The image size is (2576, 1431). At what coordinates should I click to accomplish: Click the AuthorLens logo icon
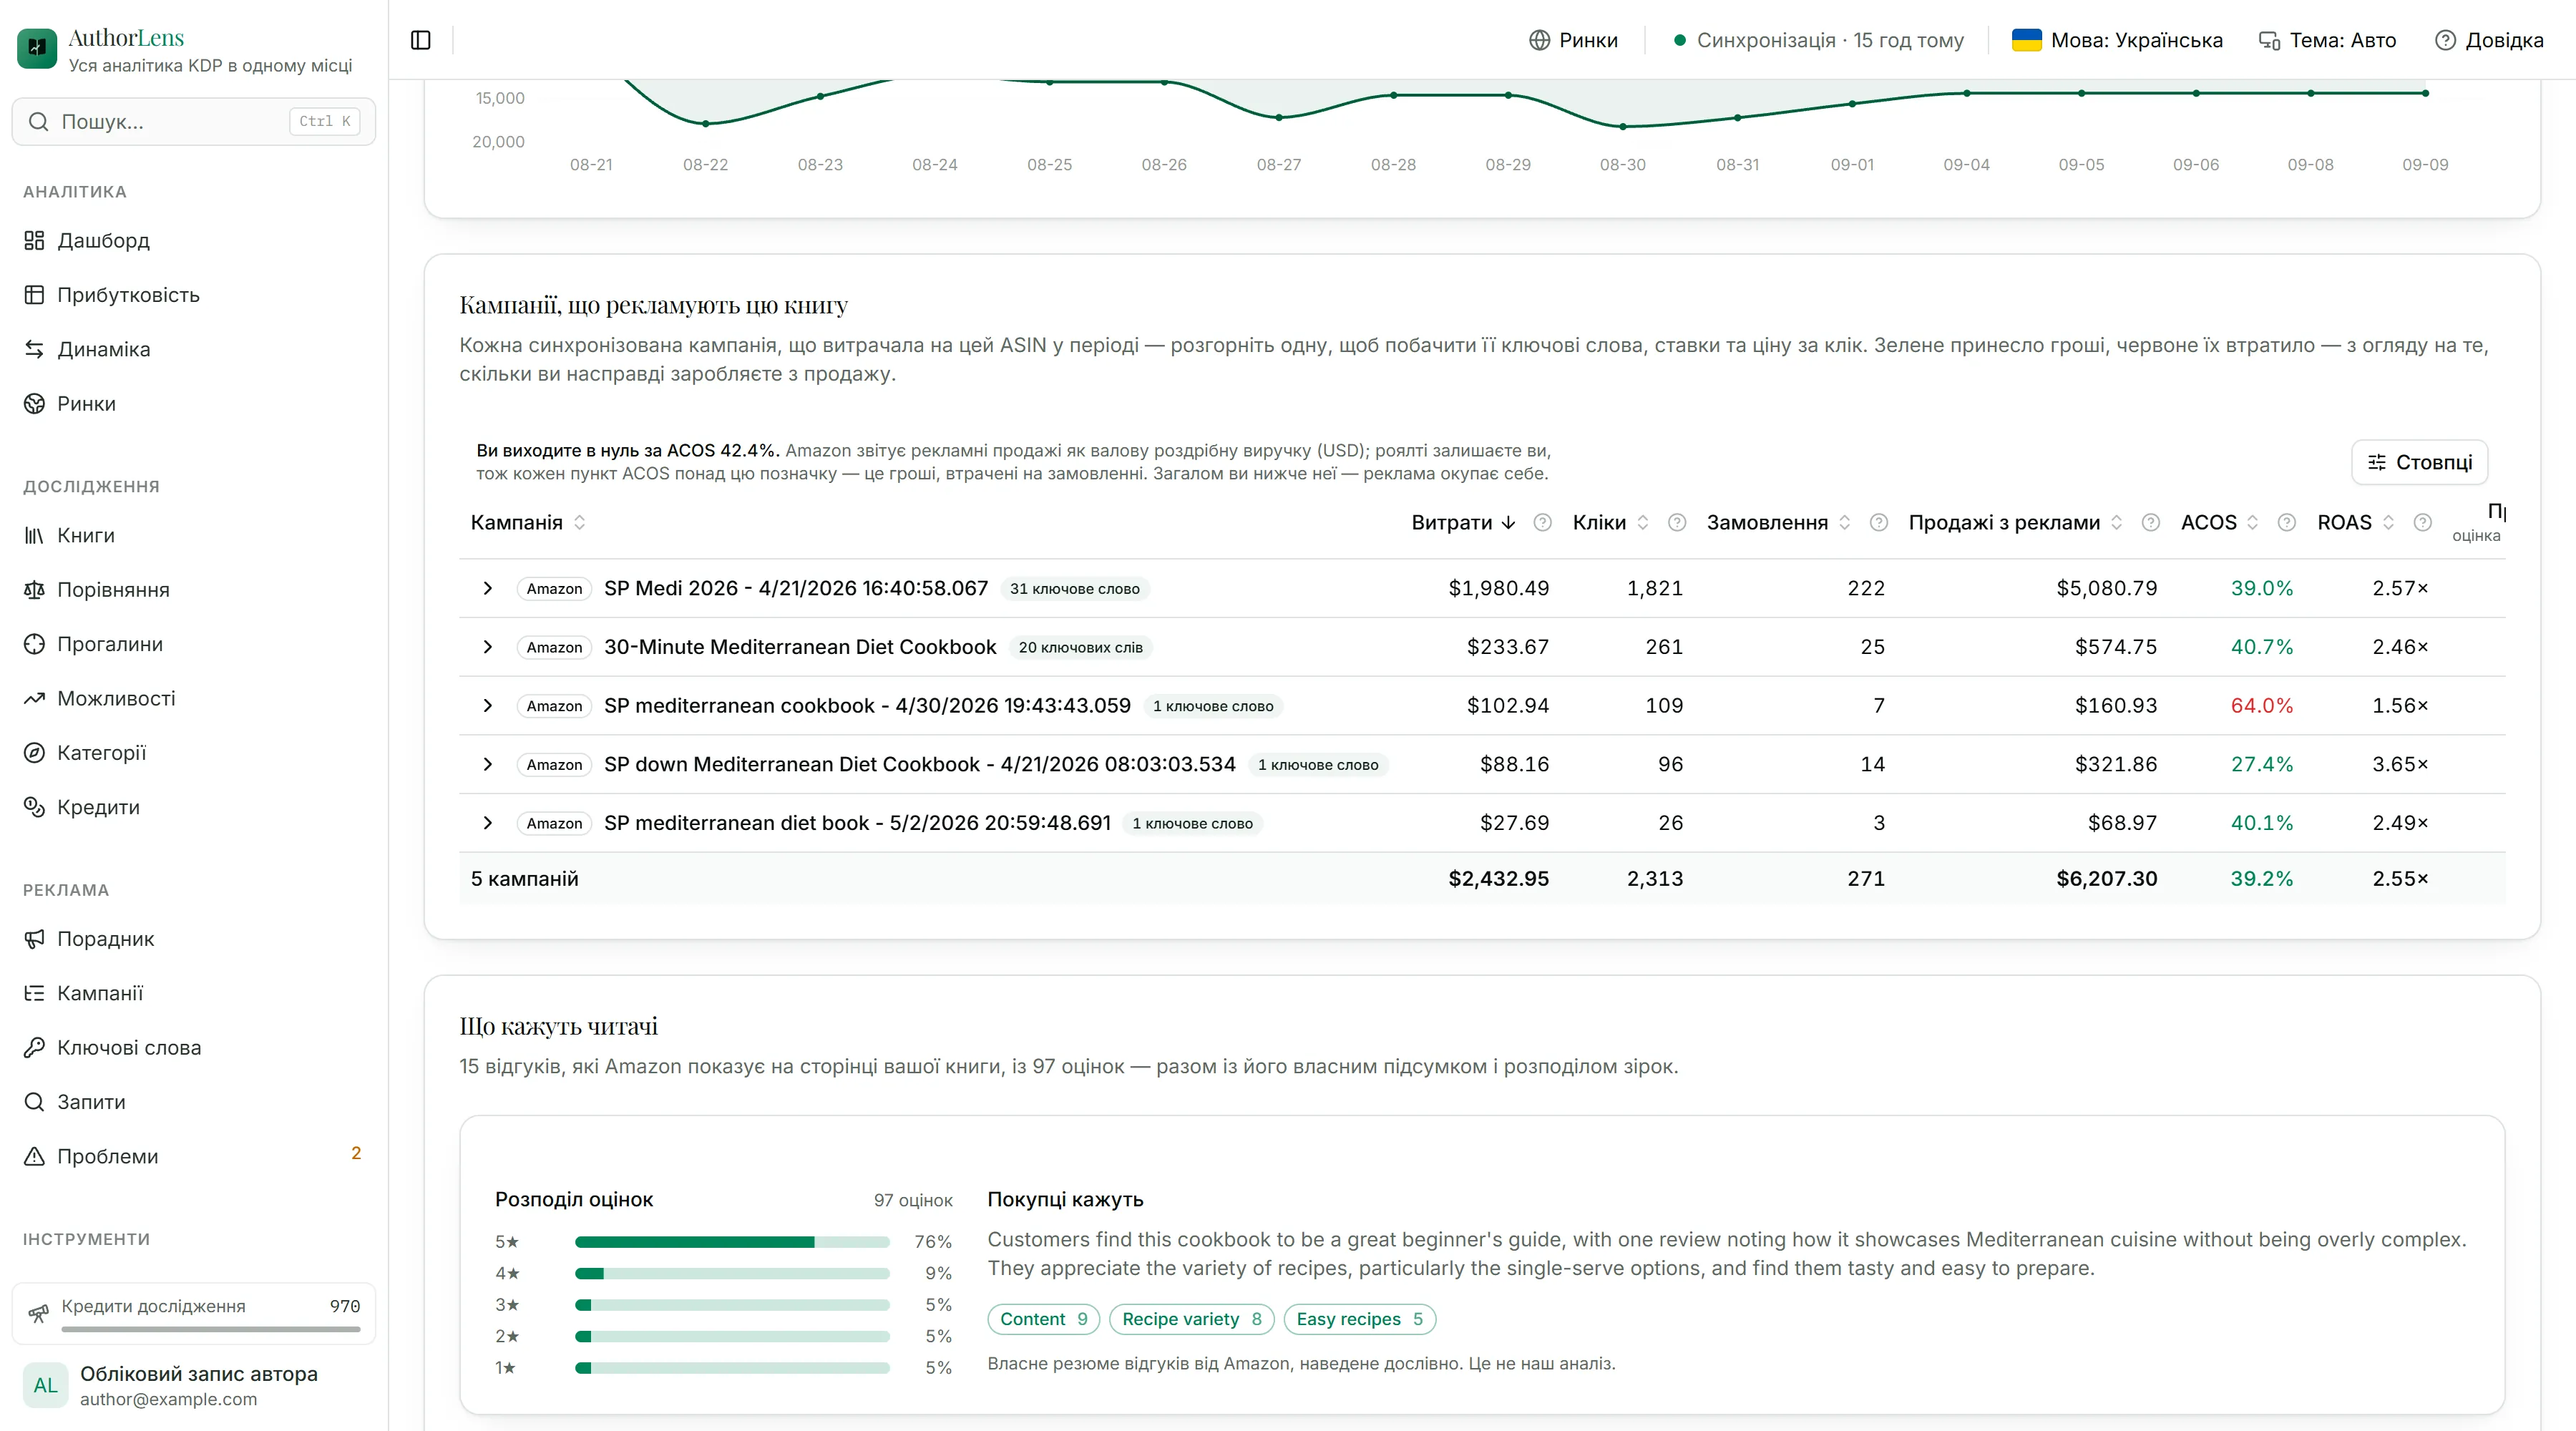(x=37, y=48)
